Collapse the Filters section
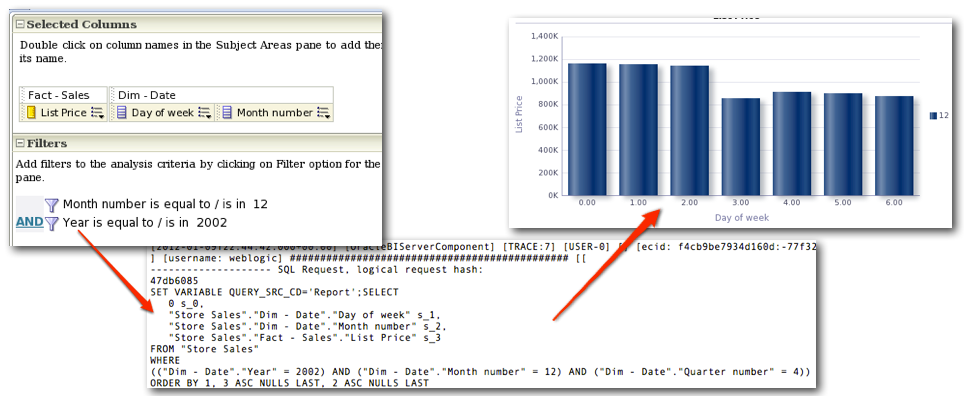The width and height of the screenshot is (964, 396). tap(20, 143)
